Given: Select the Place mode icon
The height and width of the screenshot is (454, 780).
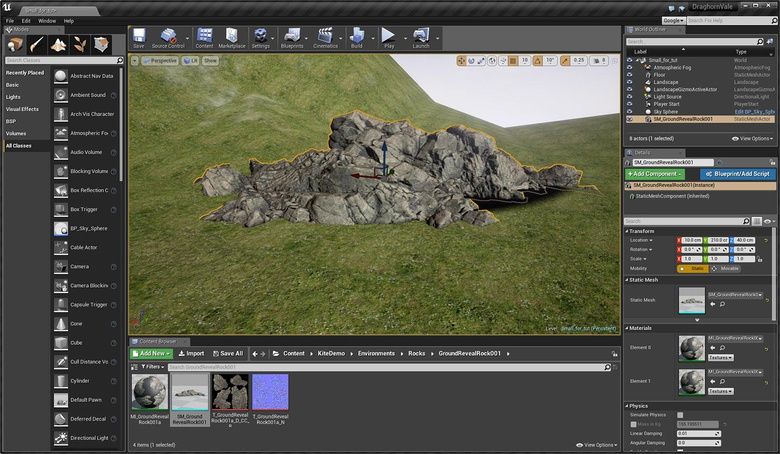Looking at the screenshot, I should (15, 45).
